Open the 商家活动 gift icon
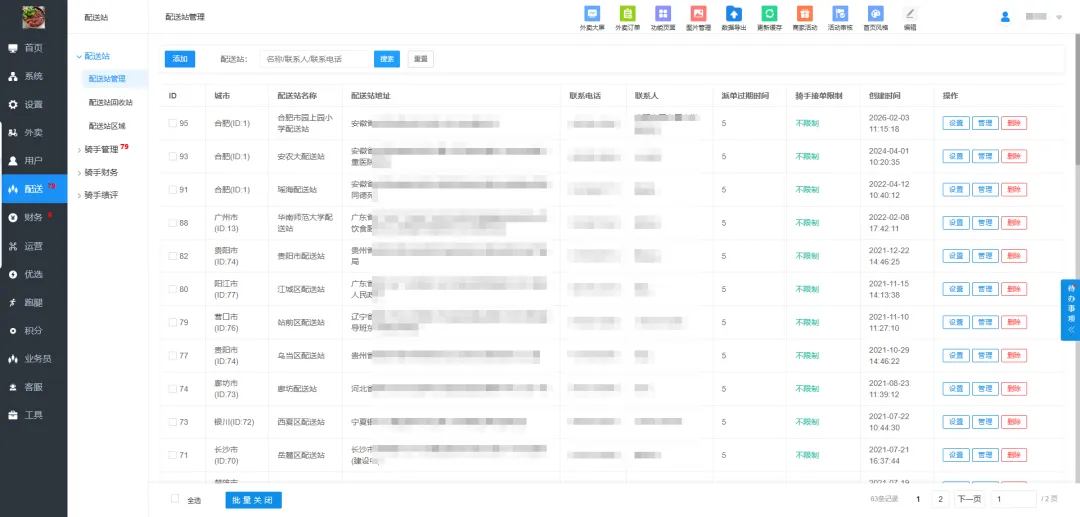Viewport: 1080px width, 517px height. pos(804,14)
